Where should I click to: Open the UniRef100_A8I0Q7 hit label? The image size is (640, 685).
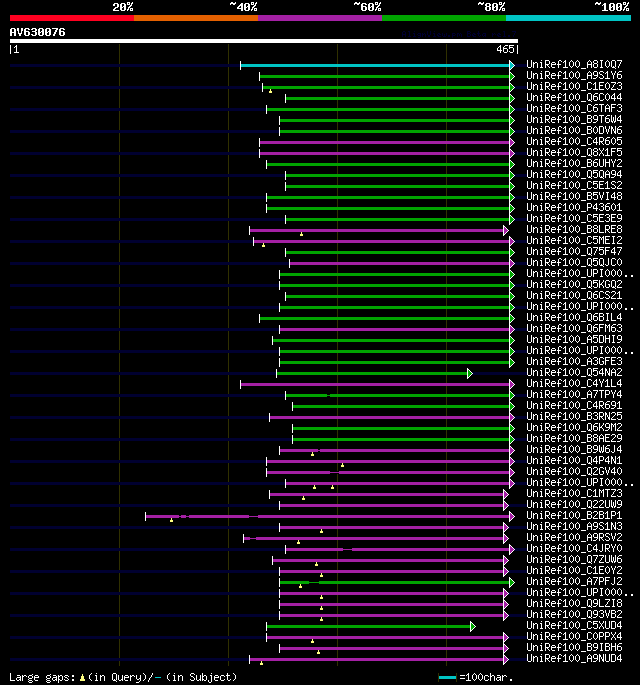coord(574,64)
